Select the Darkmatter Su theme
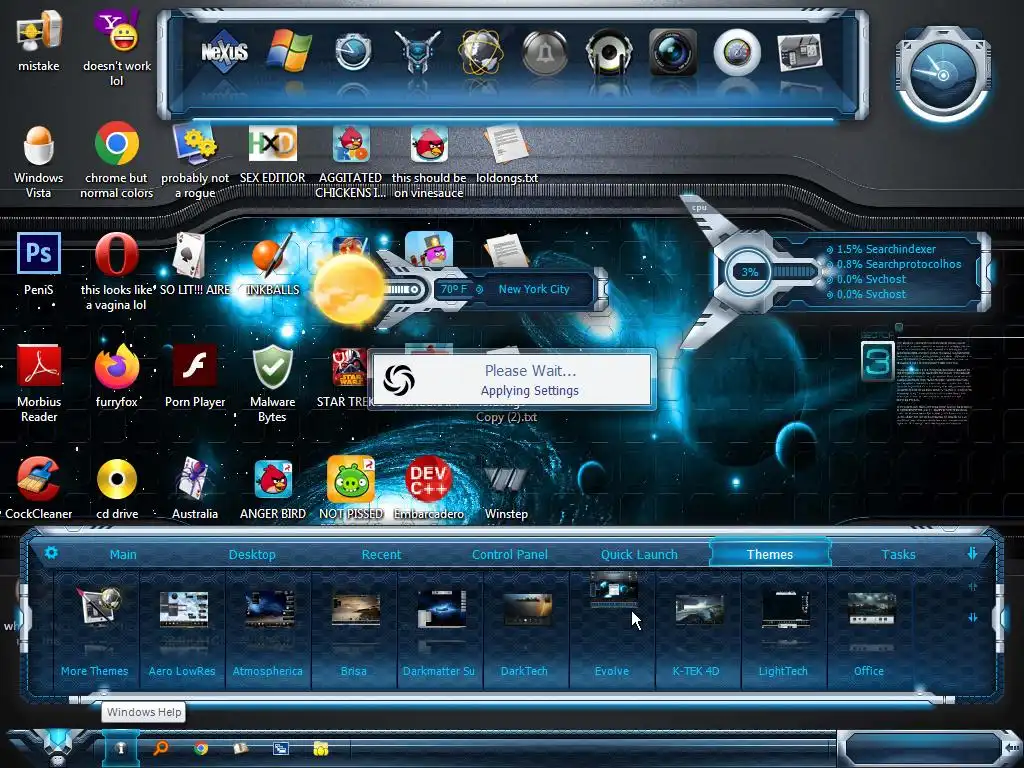The height and width of the screenshot is (768, 1024). pyautogui.click(x=440, y=630)
